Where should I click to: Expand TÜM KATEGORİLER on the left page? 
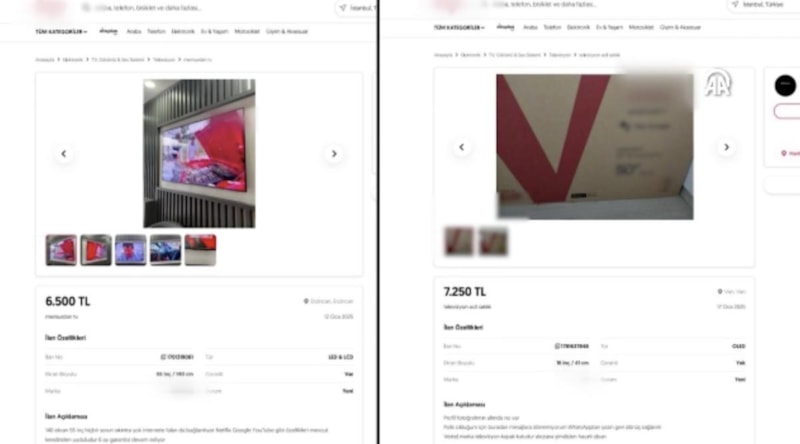(61, 32)
